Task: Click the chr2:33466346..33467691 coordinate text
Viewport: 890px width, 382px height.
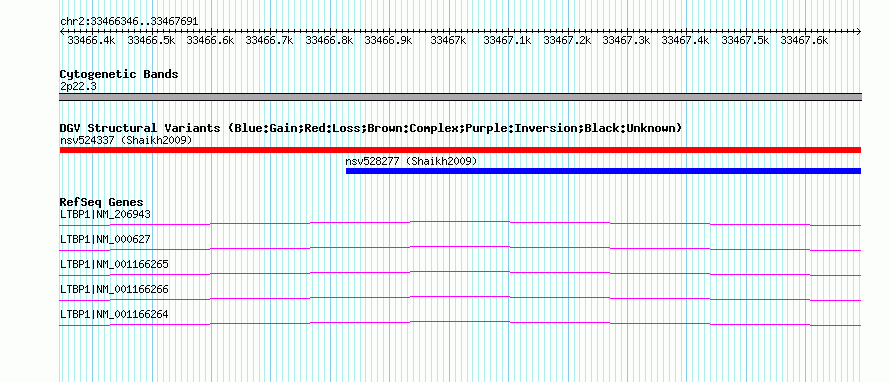Action: (129, 22)
